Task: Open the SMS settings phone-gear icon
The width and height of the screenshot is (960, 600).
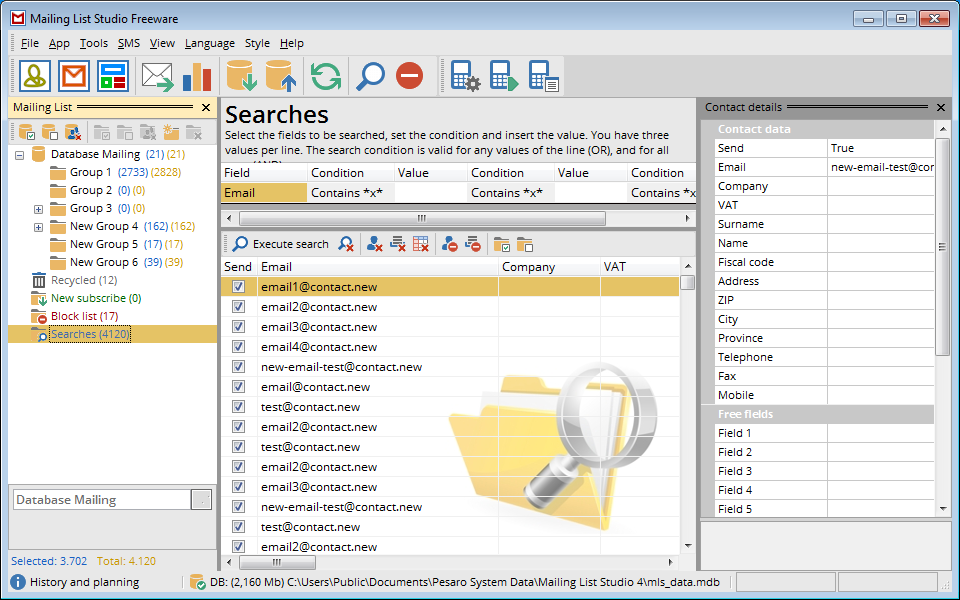Action: click(x=465, y=76)
